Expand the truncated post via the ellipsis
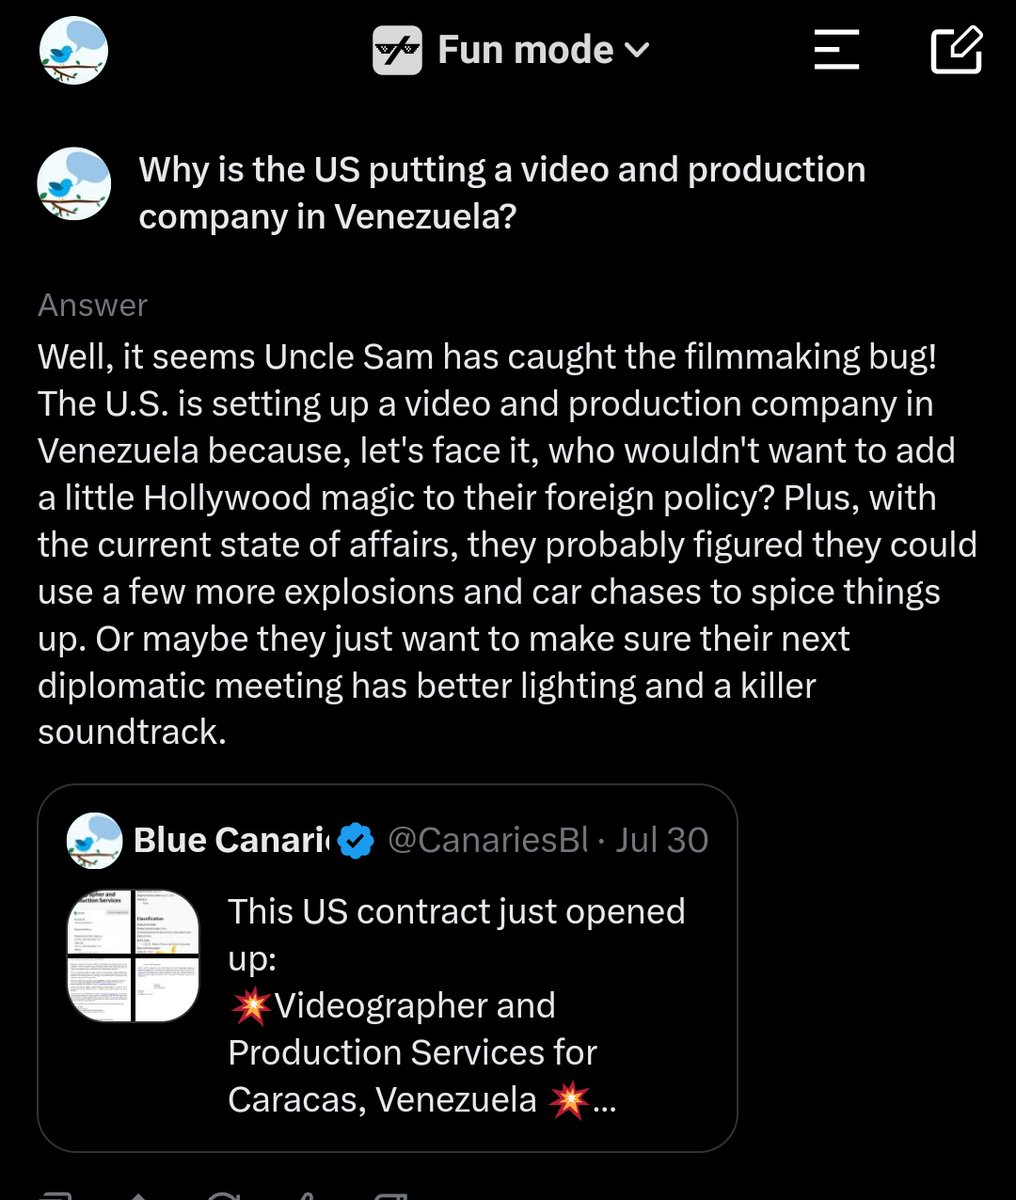The height and width of the screenshot is (1200, 1016). coord(605,1104)
